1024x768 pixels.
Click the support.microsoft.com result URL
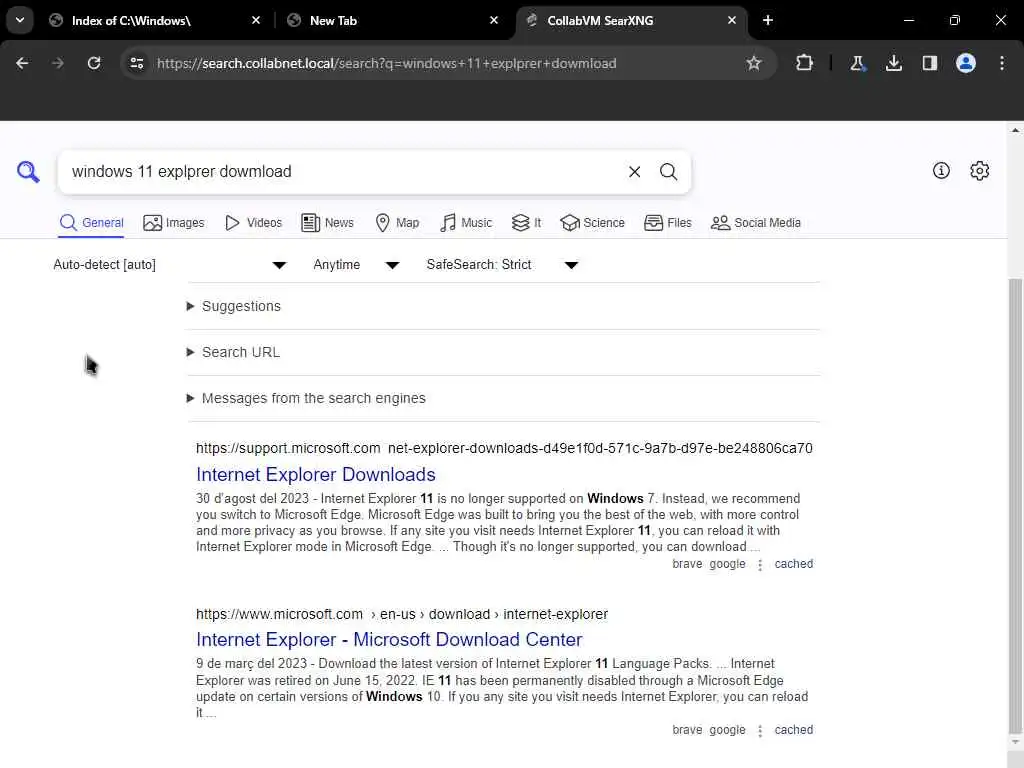point(504,448)
